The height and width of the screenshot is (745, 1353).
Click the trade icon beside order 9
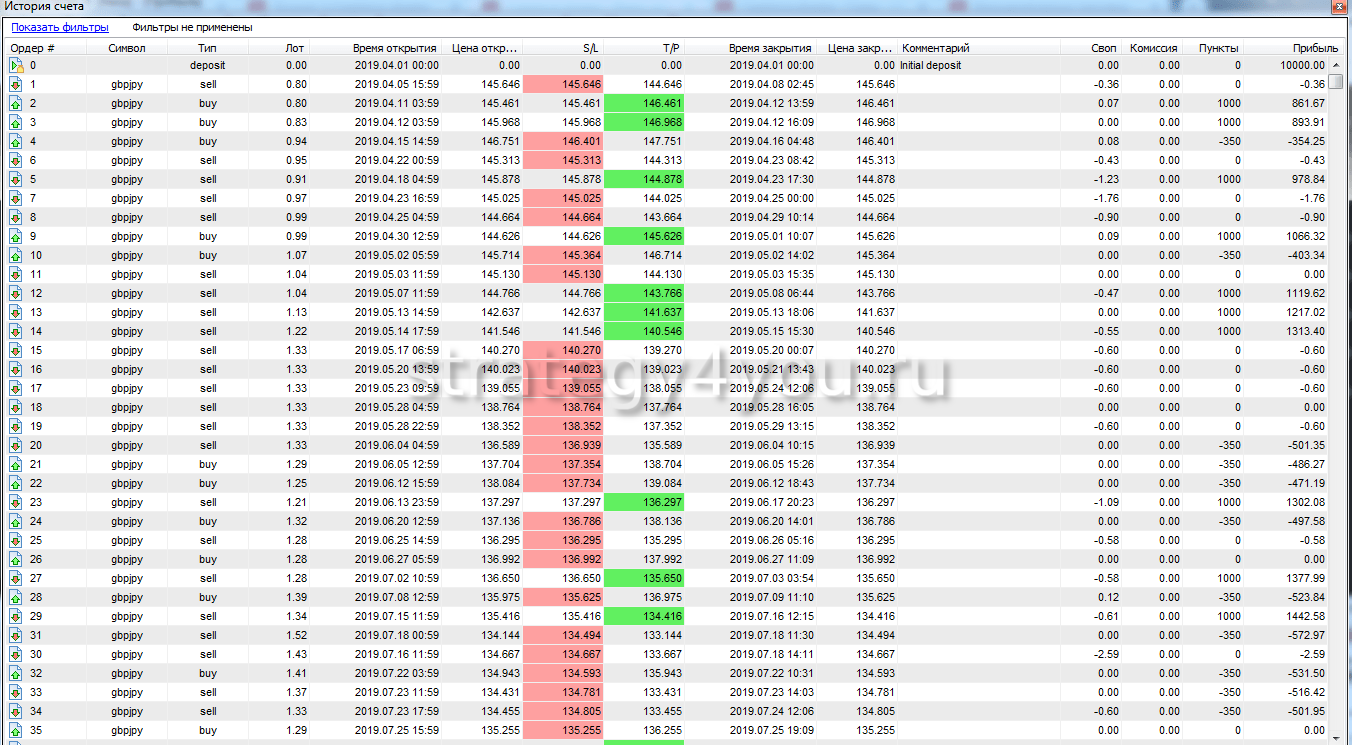coord(16,237)
